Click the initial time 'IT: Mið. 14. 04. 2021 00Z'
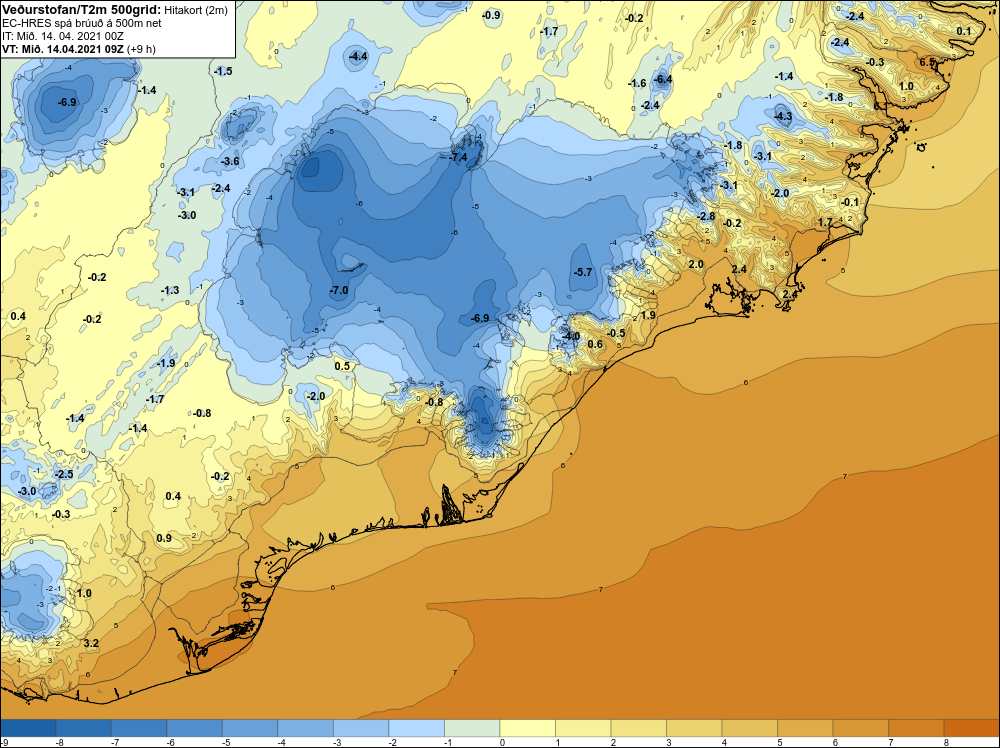Screen dimensions: 1000x748 (62, 36)
